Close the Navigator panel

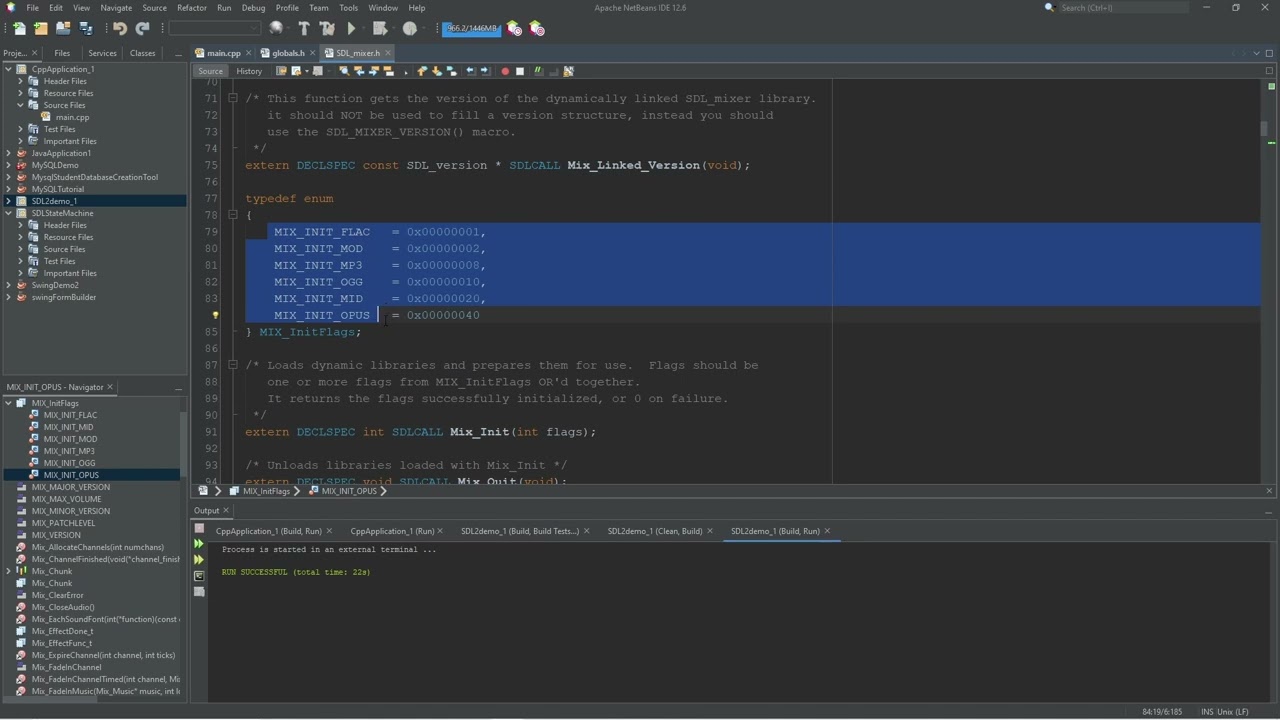(x=110, y=387)
